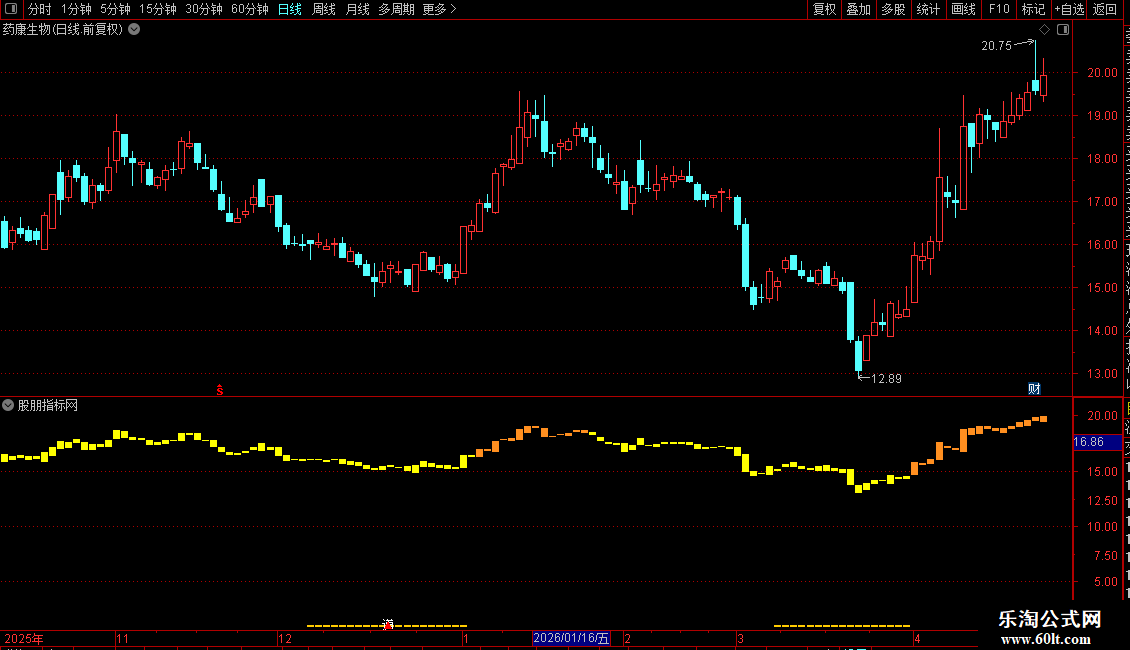Switch to 月线 monthly chart

coord(357,9)
